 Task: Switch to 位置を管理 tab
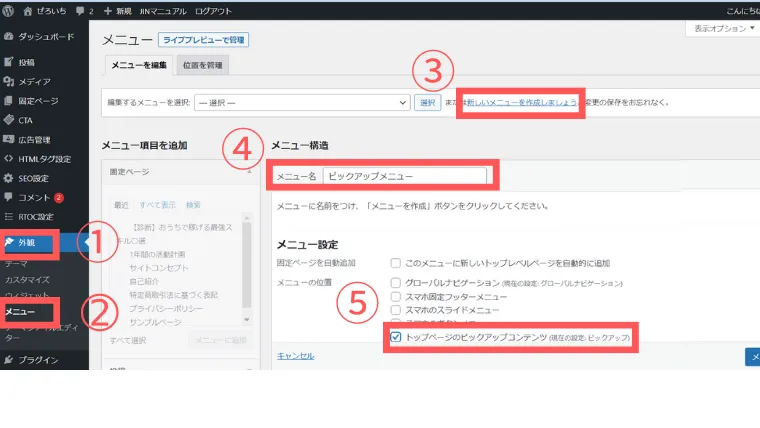[x=203, y=65]
